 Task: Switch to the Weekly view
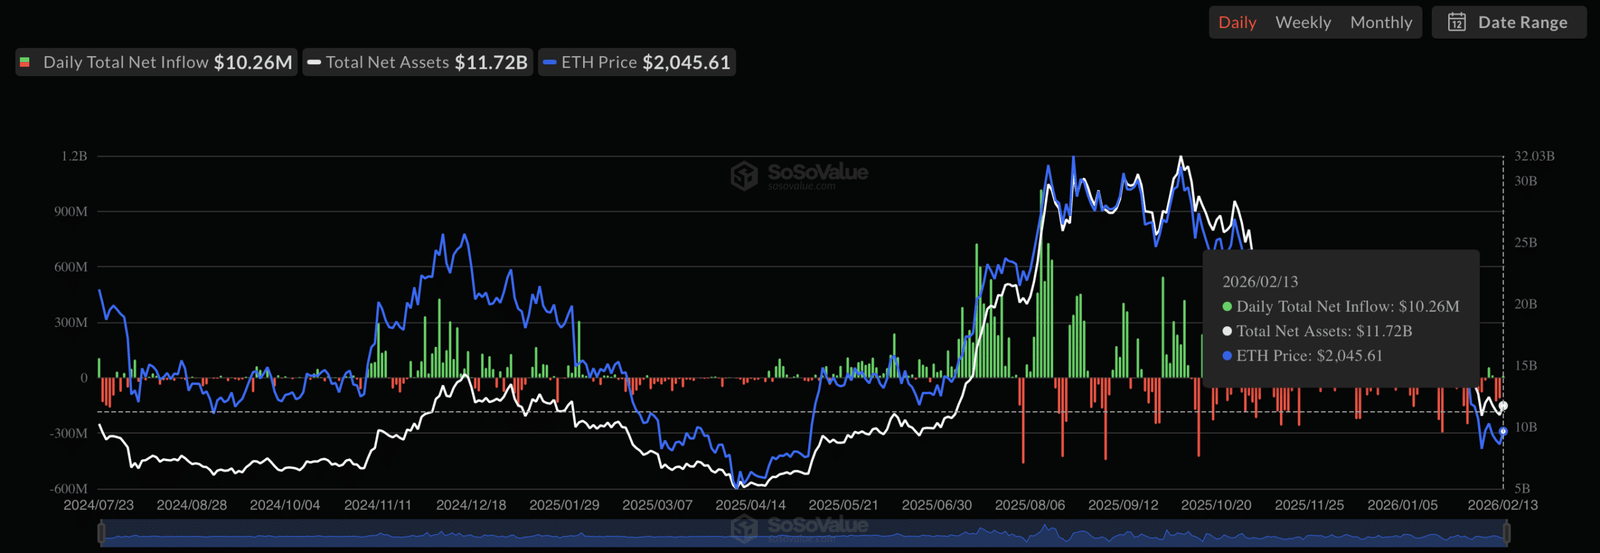pyautogui.click(x=1302, y=22)
